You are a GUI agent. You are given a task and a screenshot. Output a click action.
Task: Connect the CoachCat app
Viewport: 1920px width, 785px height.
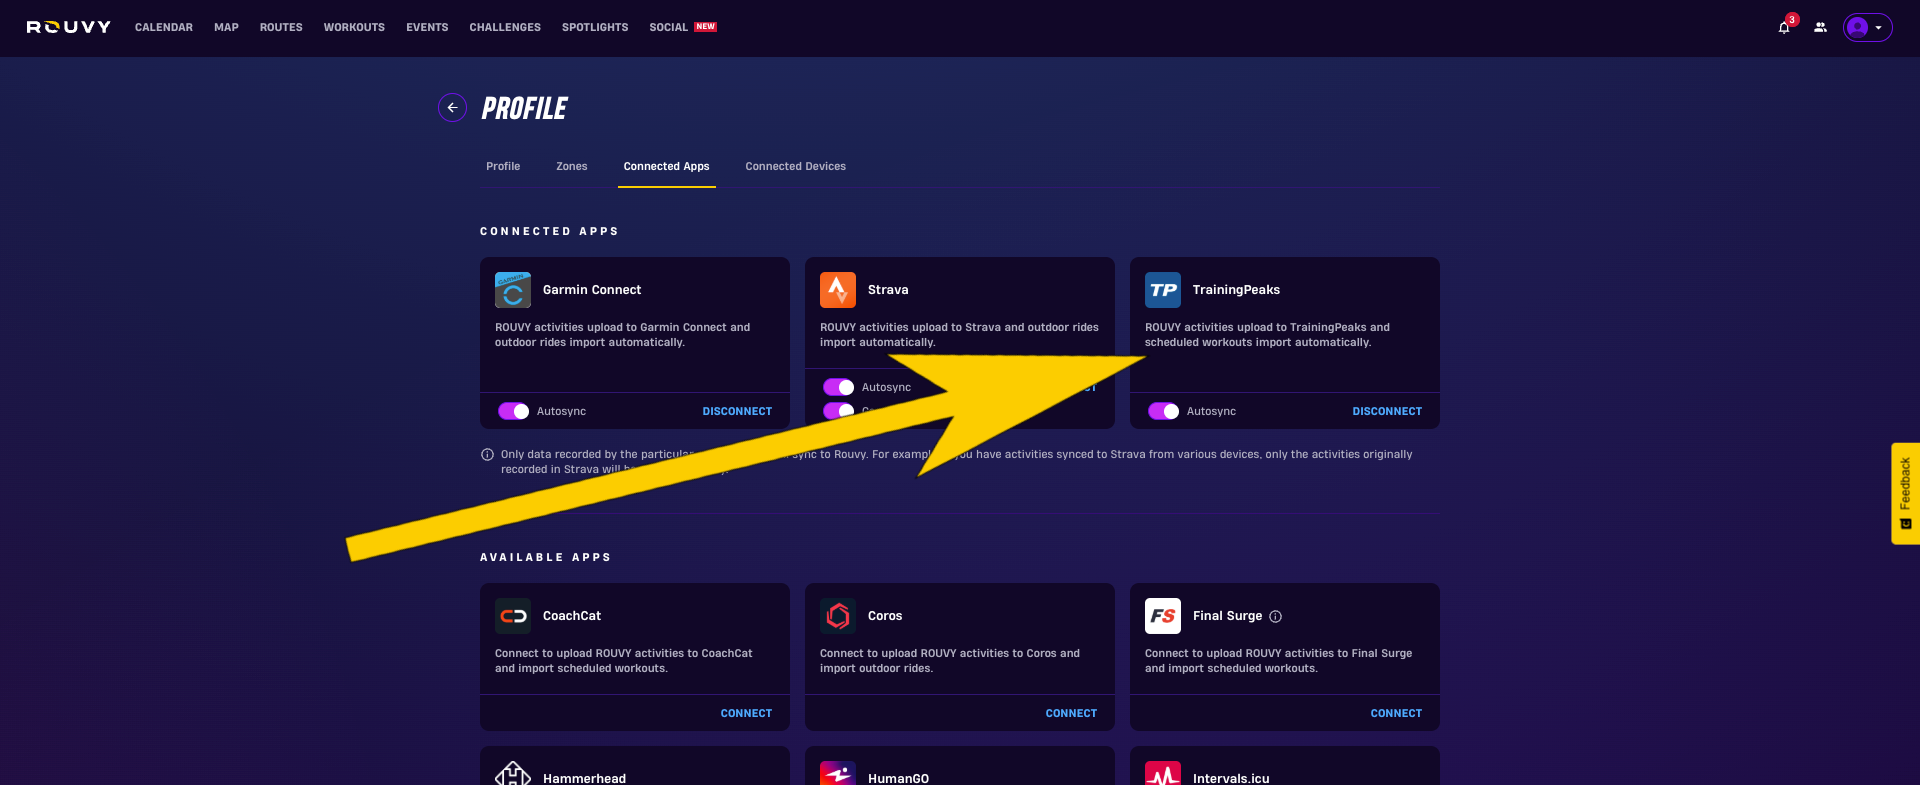(x=746, y=713)
